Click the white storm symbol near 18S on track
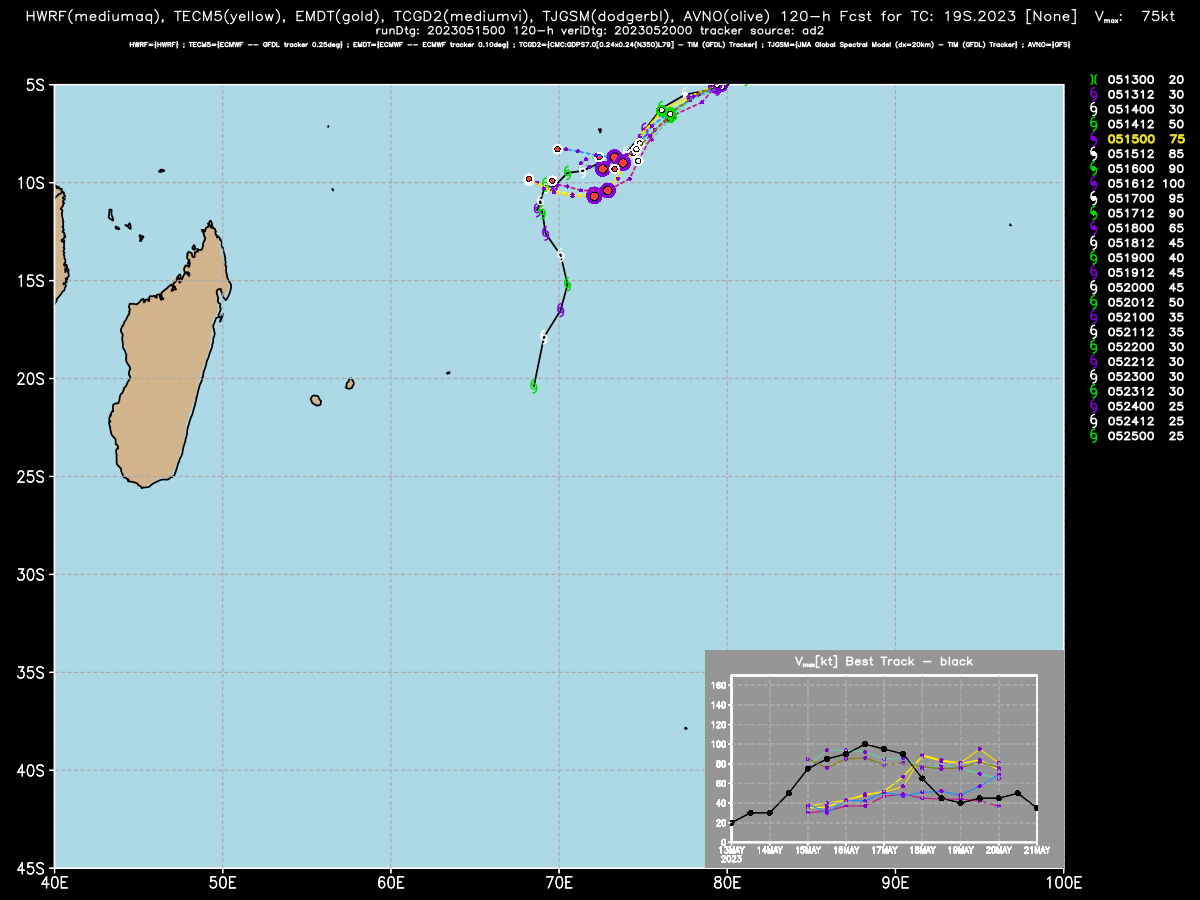 [x=544, y=337]
